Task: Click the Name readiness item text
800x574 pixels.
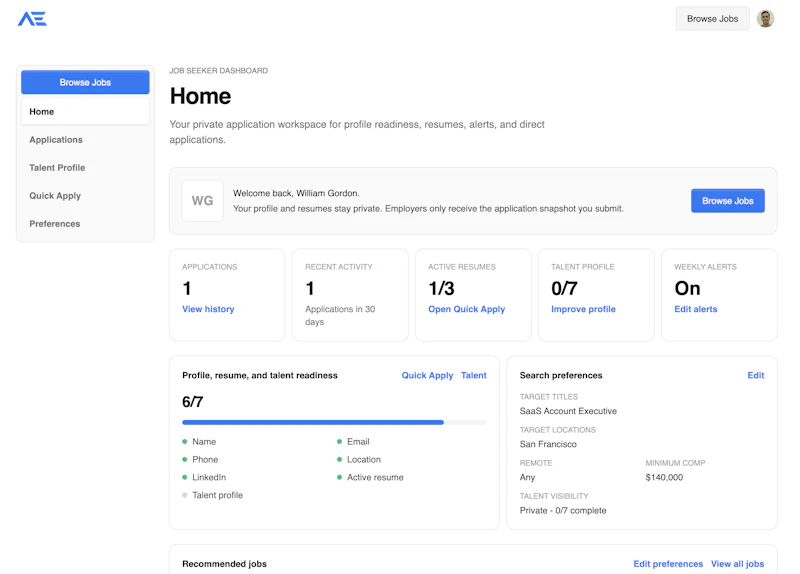Action: point(204,442)
